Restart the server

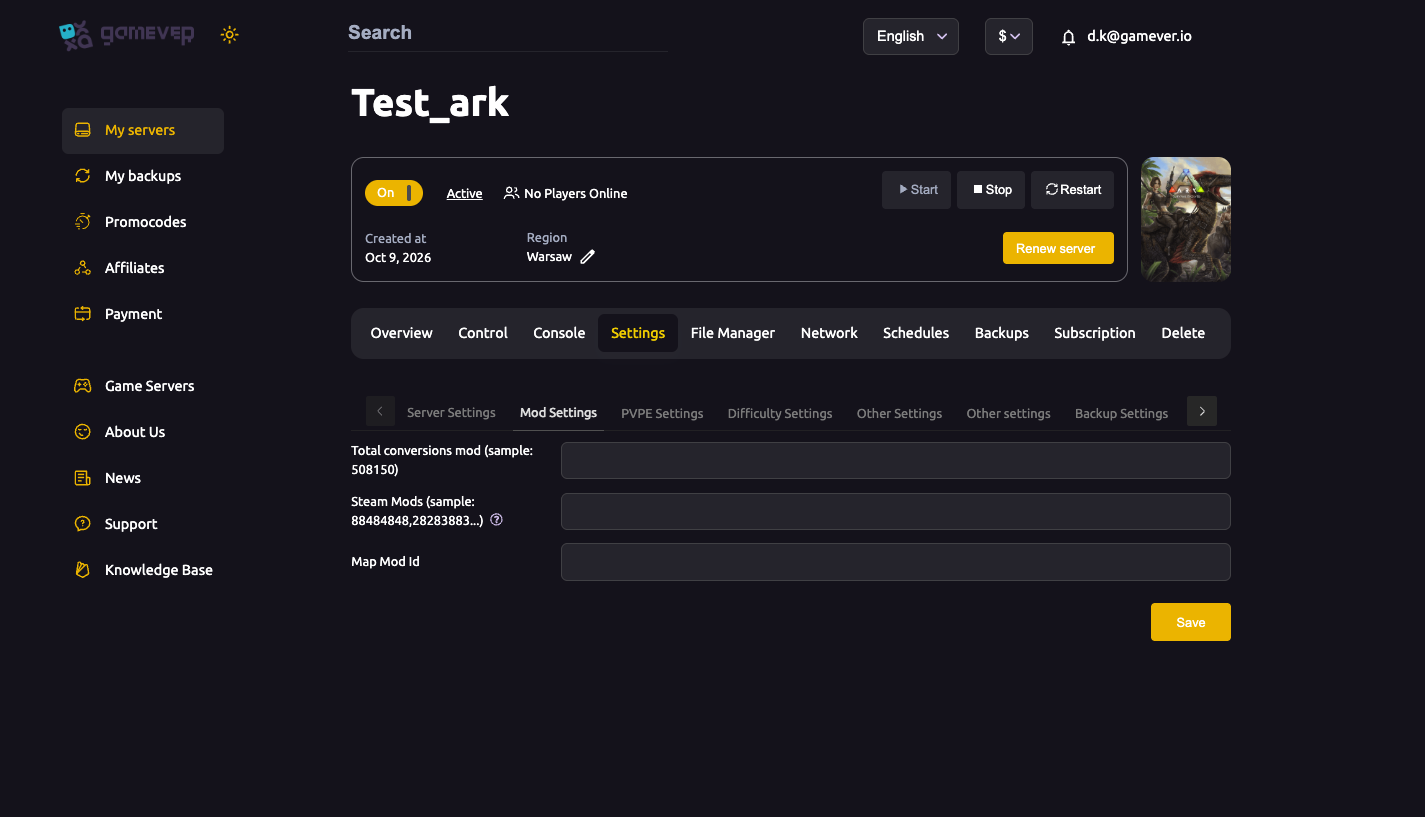1072,190
